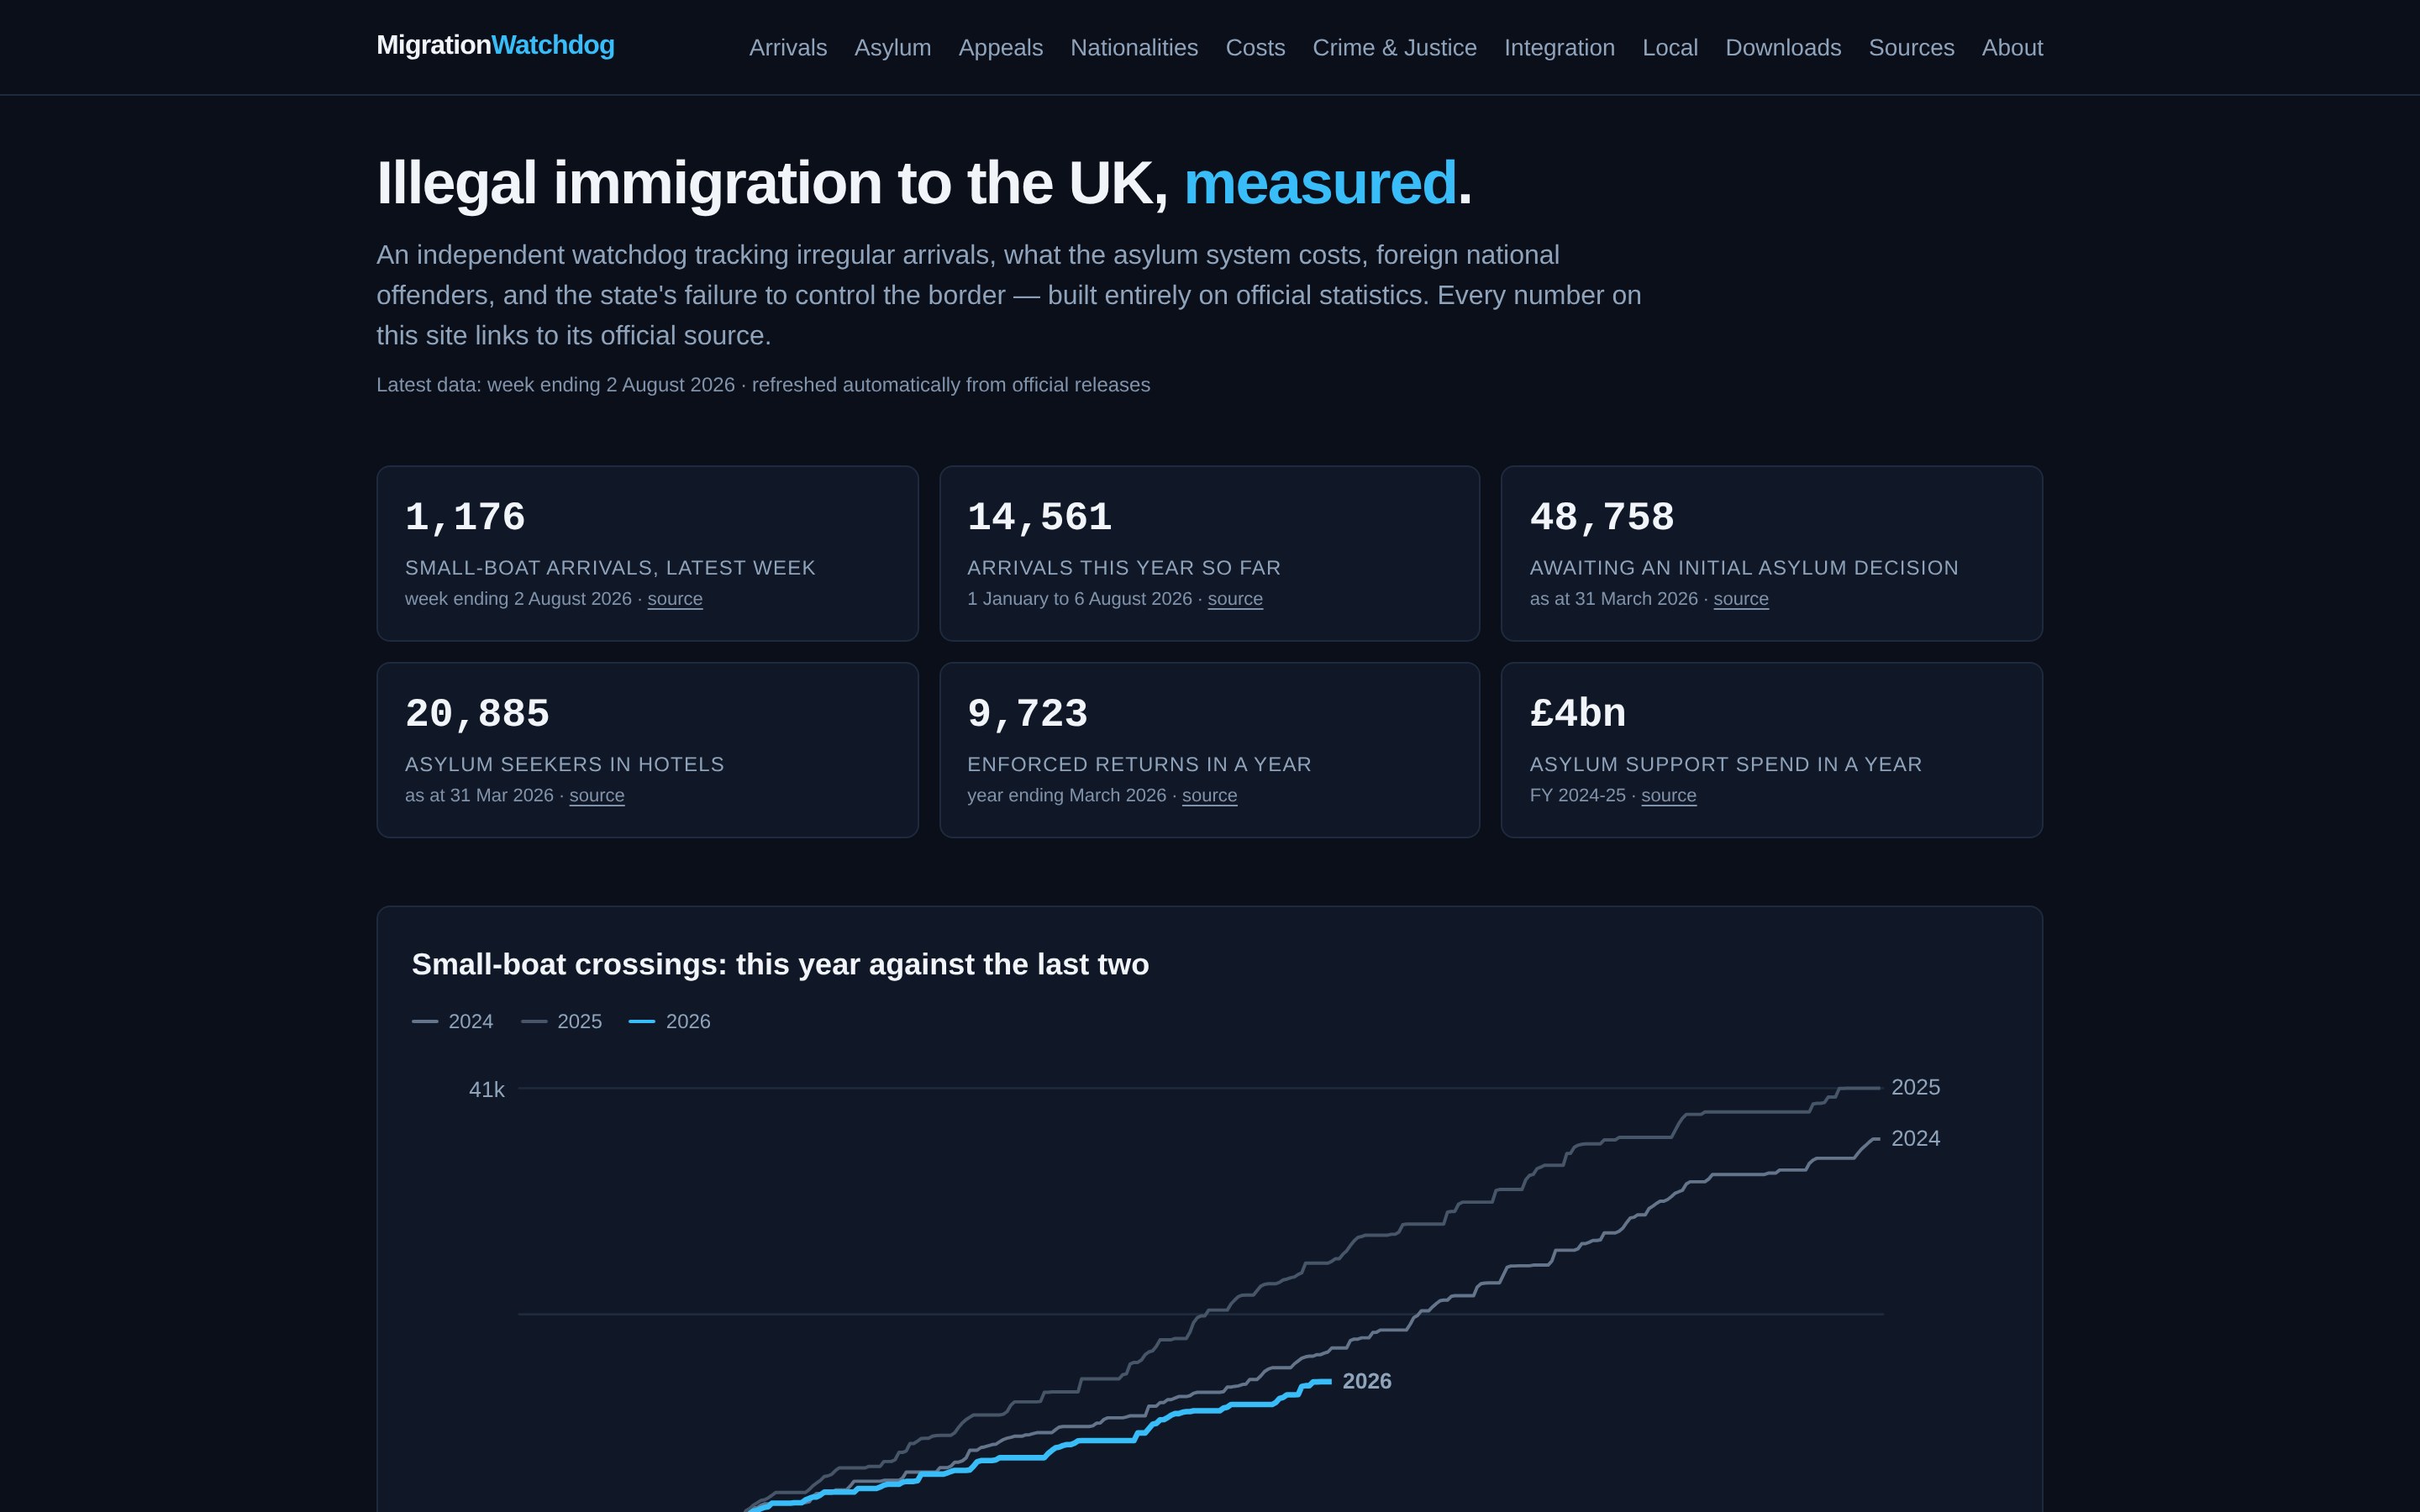Click the 1,176 small-boat arrivals figure
This screenshot has height=1512, width=2420.
(x=465, y=517)
